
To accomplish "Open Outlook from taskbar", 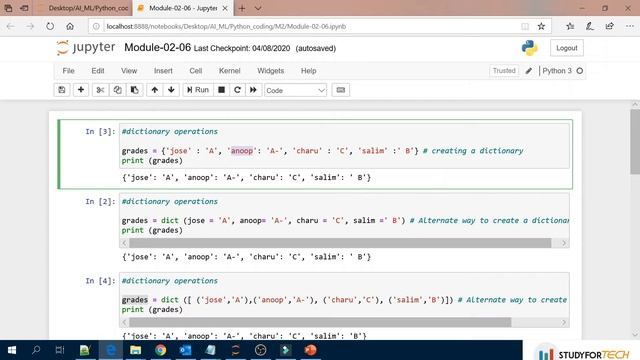I will click(185, 350).
